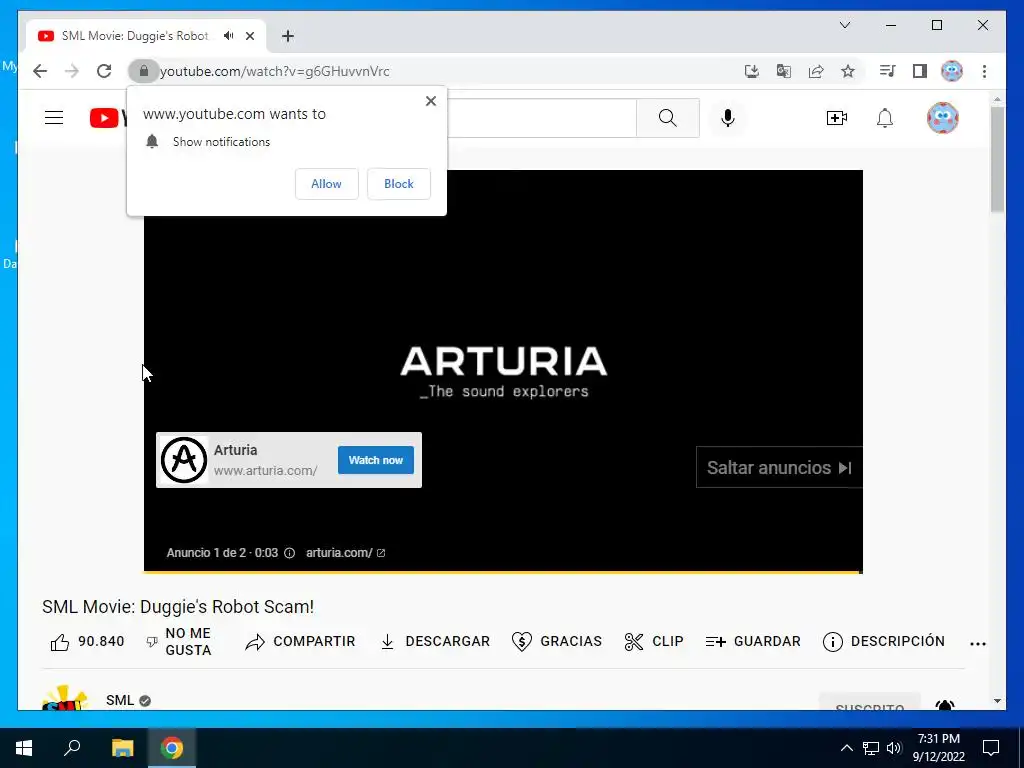Go to YouTube home via logo
This screenshot has width=1024, height=768.
108,118
